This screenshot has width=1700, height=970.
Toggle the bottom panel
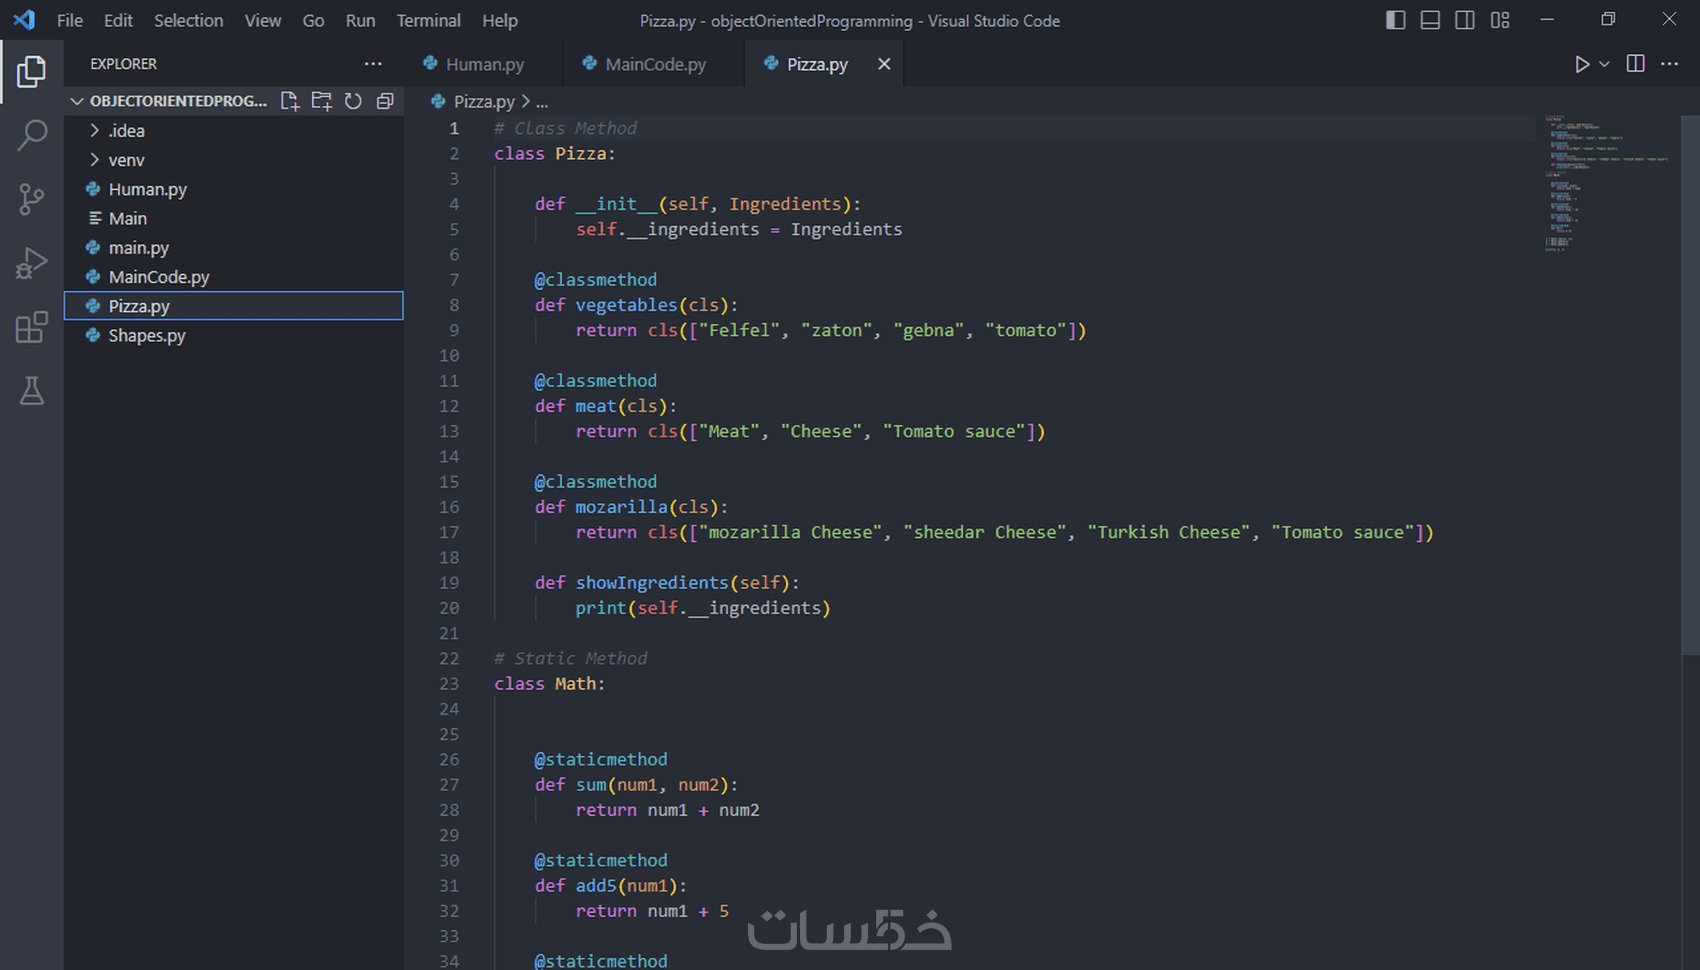(1430, 20)
